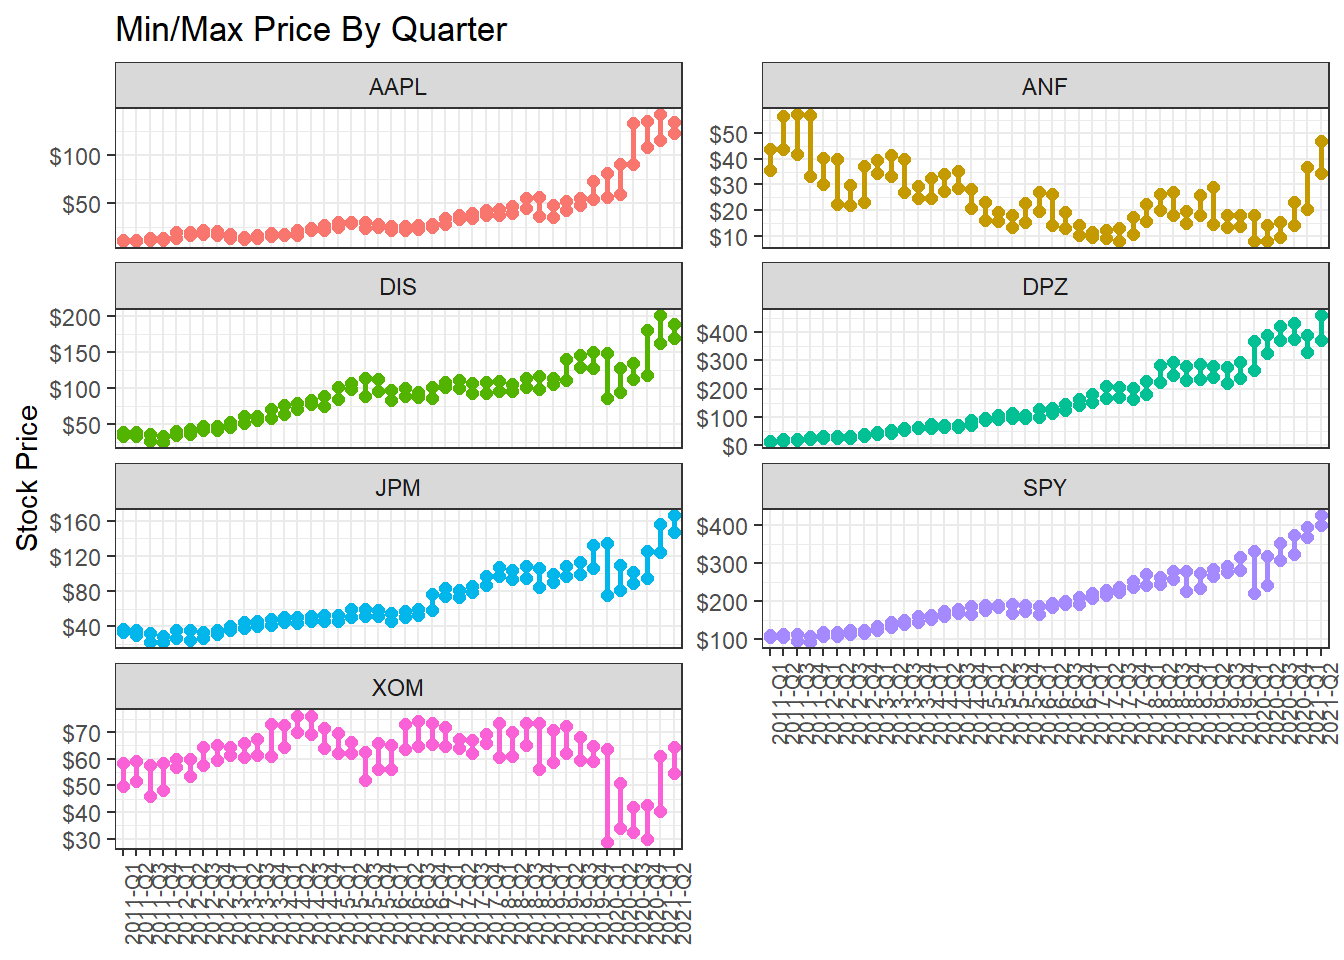Click the $400 tick label in DPZ panel
1344x960 pixels.
coord(722,333)
